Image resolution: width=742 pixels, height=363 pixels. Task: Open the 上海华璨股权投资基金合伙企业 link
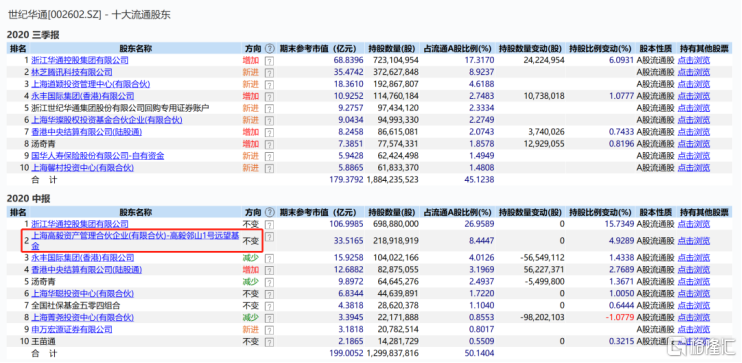coord(106,120)
